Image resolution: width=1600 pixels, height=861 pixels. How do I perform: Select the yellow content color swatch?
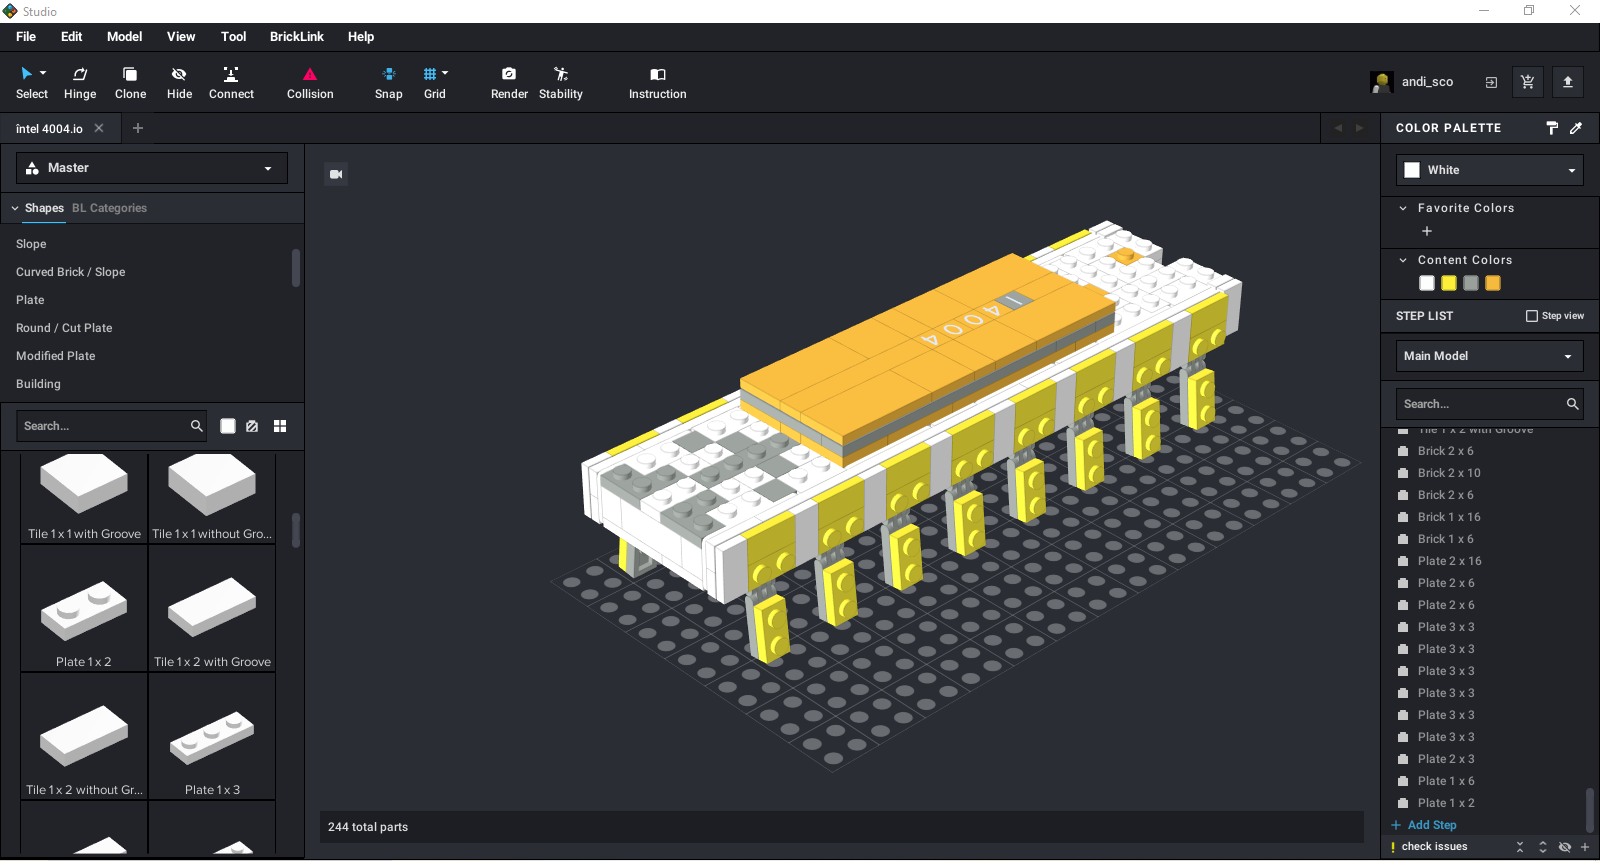pyautogui.click(x=1449, y=283)
